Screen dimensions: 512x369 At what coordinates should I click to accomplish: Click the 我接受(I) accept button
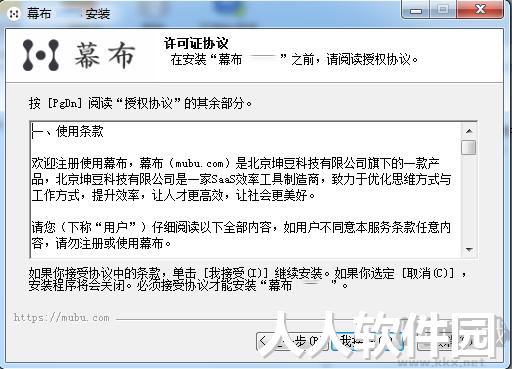pyautogui.click(x=367, y=341)
